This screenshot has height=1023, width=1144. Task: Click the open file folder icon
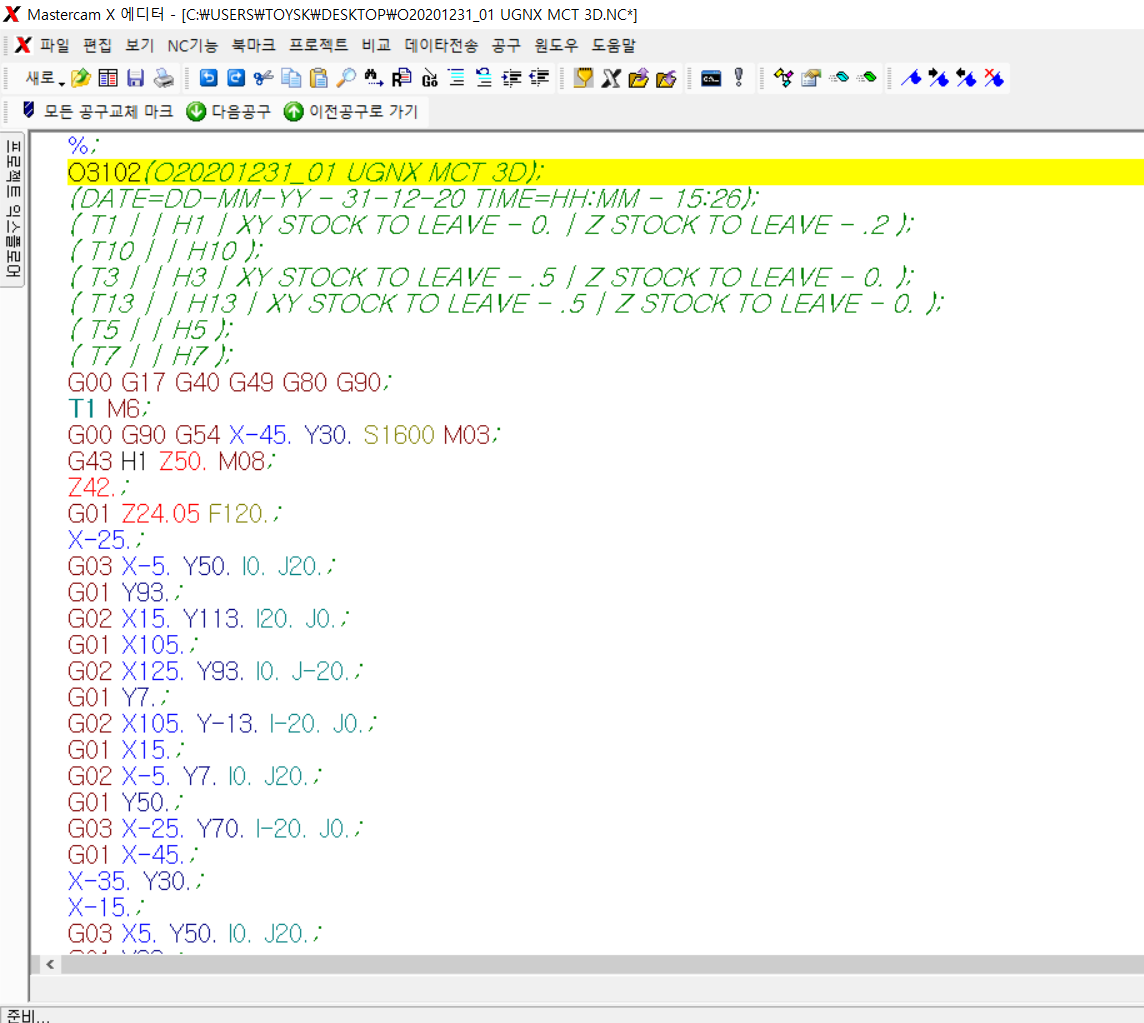tap(81, 78)
